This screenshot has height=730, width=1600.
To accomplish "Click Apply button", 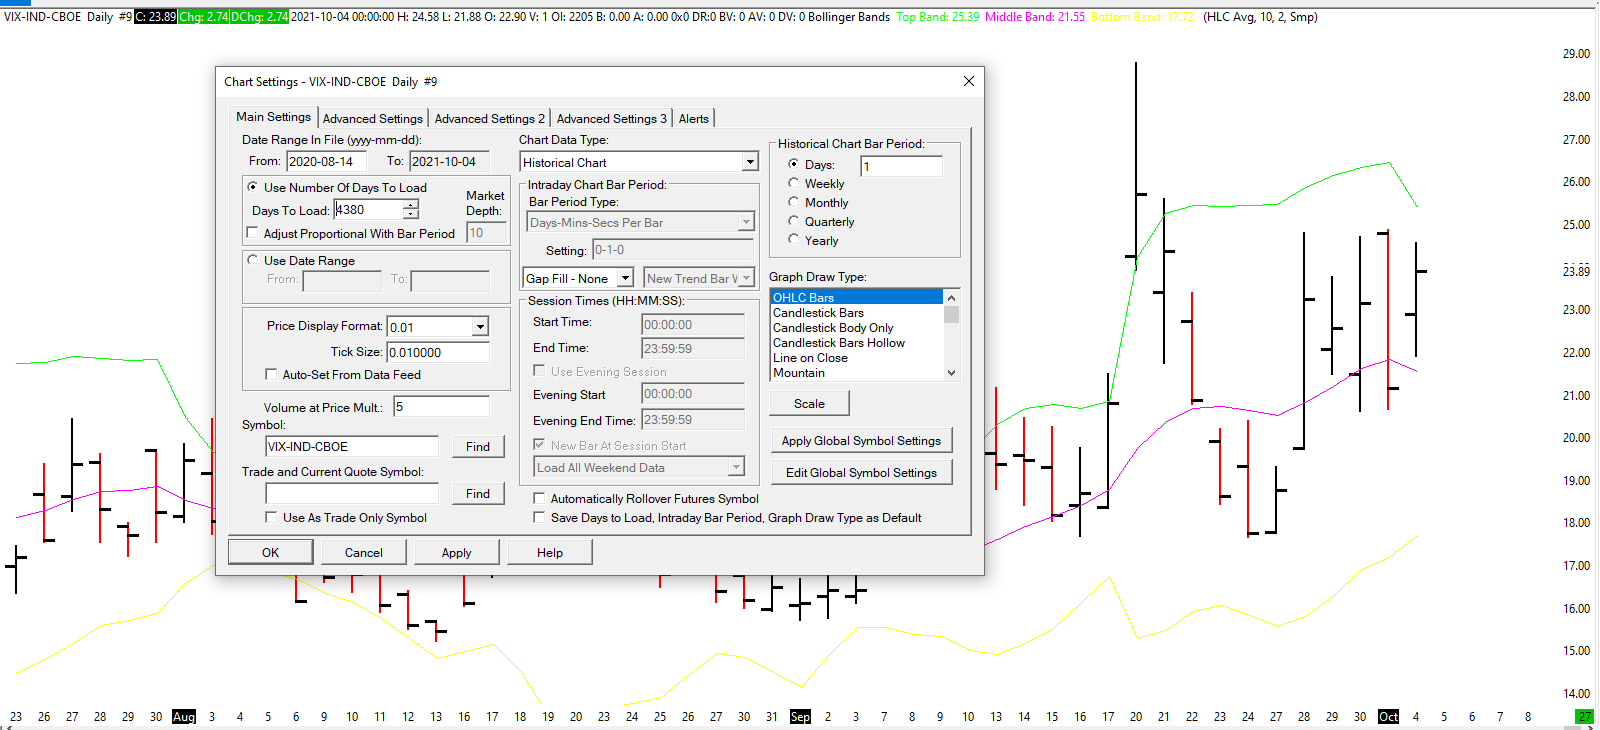I will point(456,552).
